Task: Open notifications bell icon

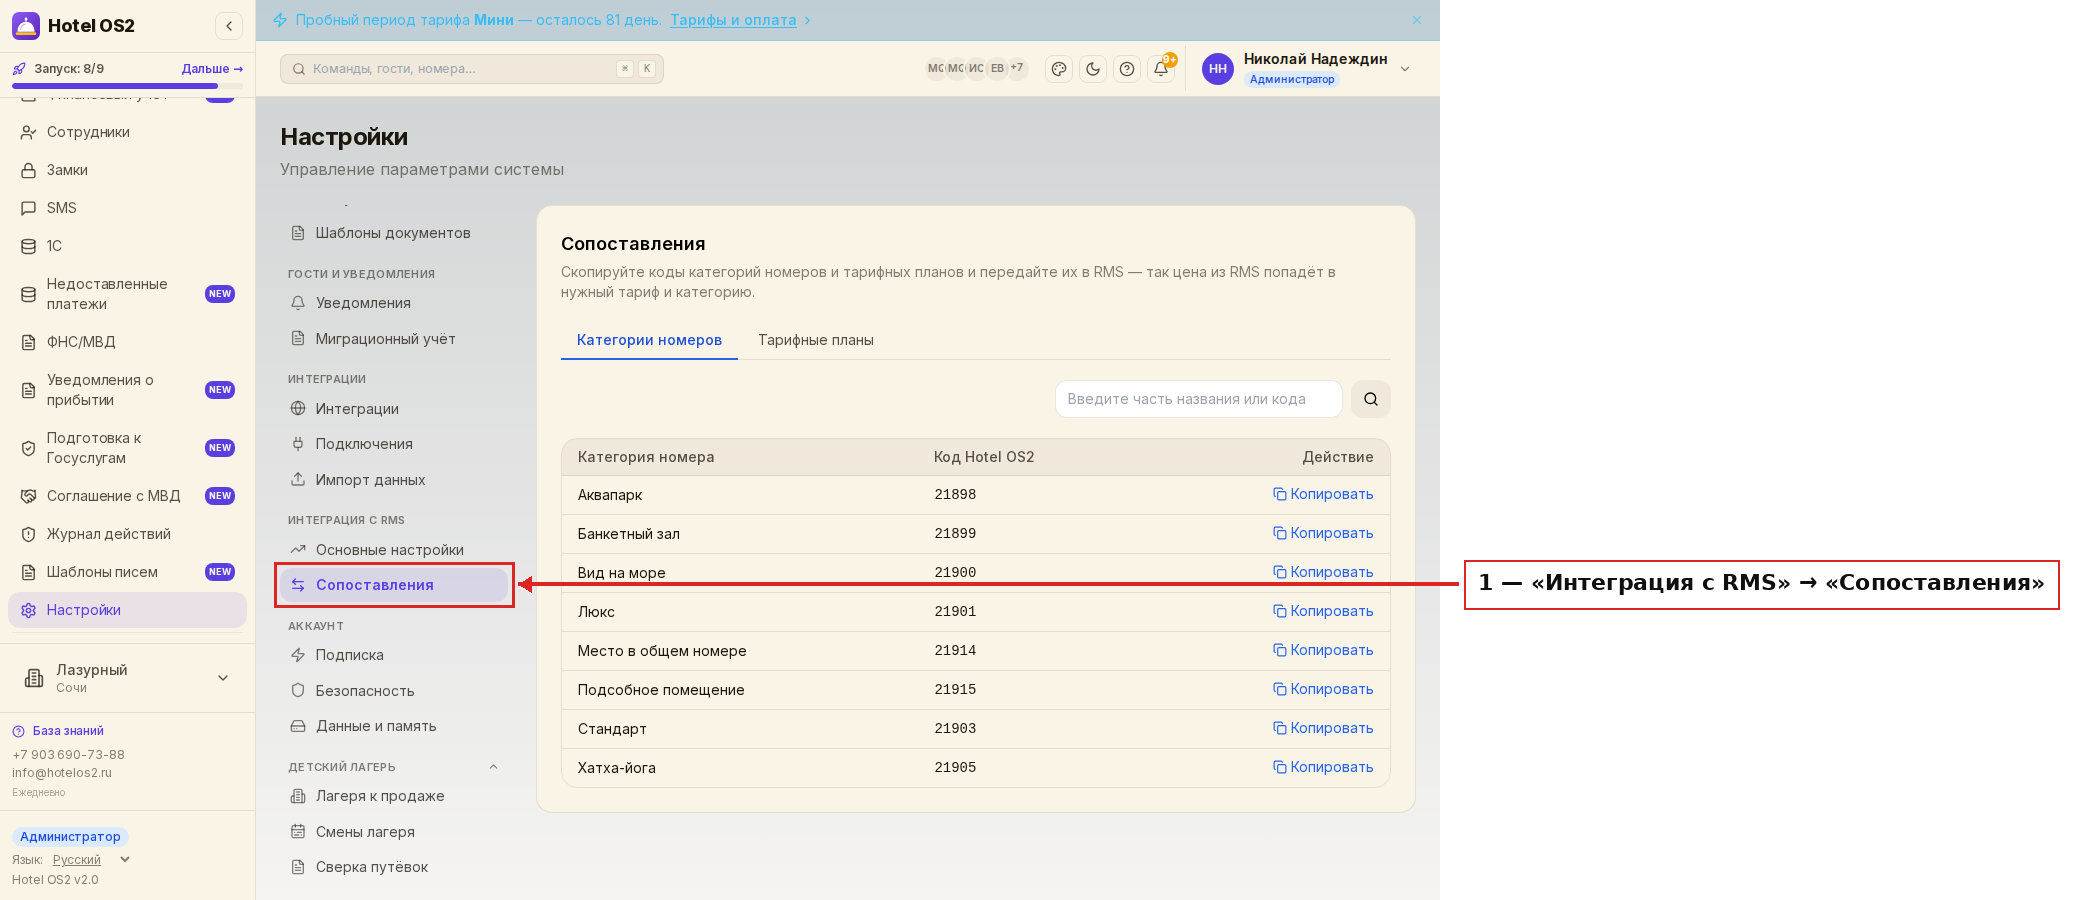Action: [1161, 69]
